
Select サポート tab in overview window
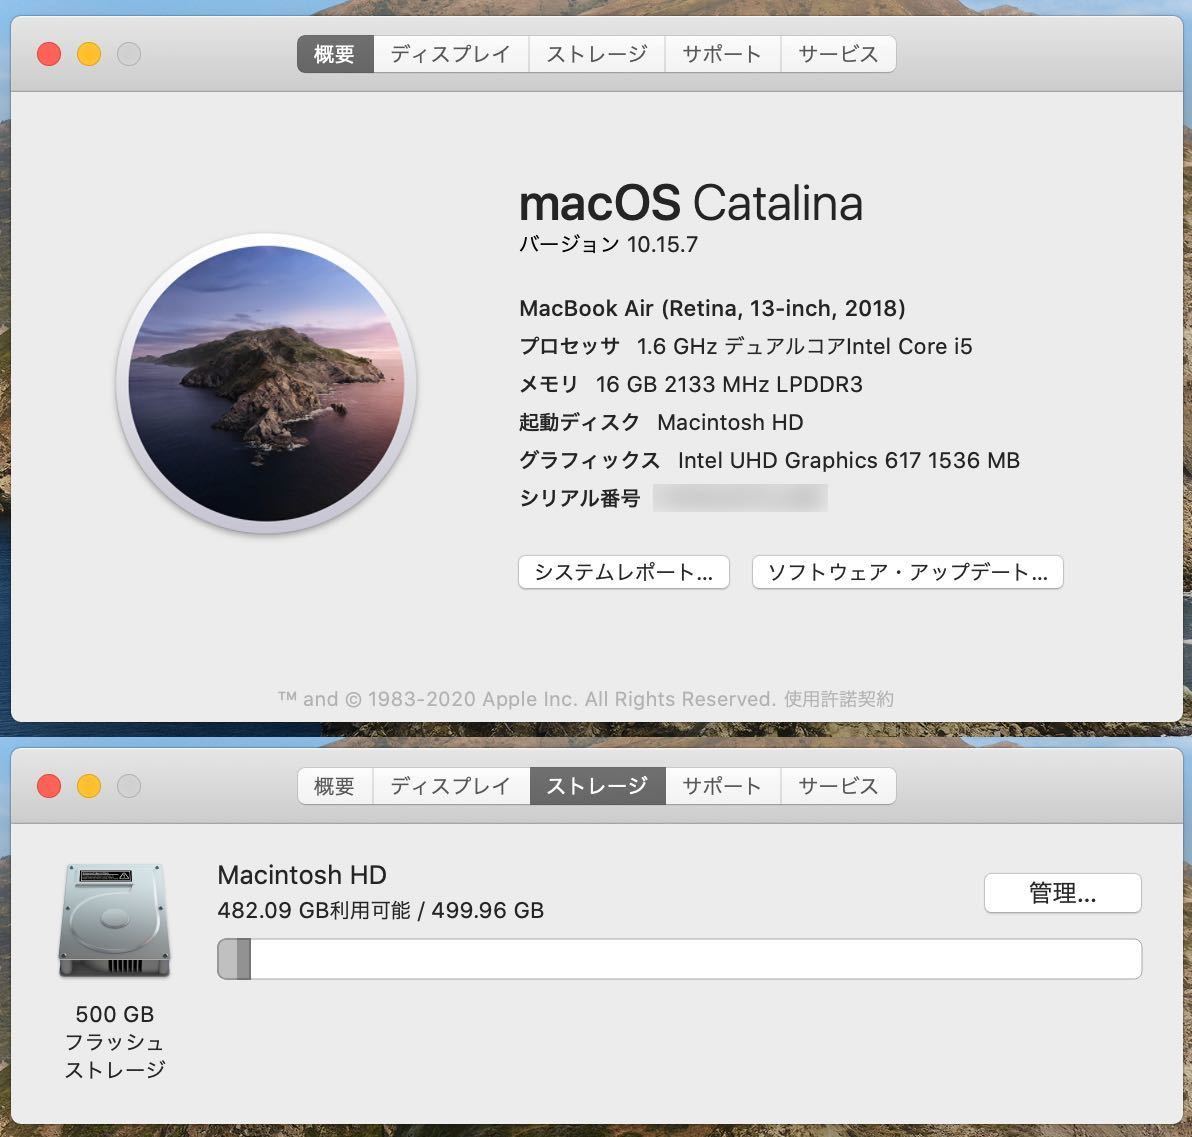coord(722,54)
